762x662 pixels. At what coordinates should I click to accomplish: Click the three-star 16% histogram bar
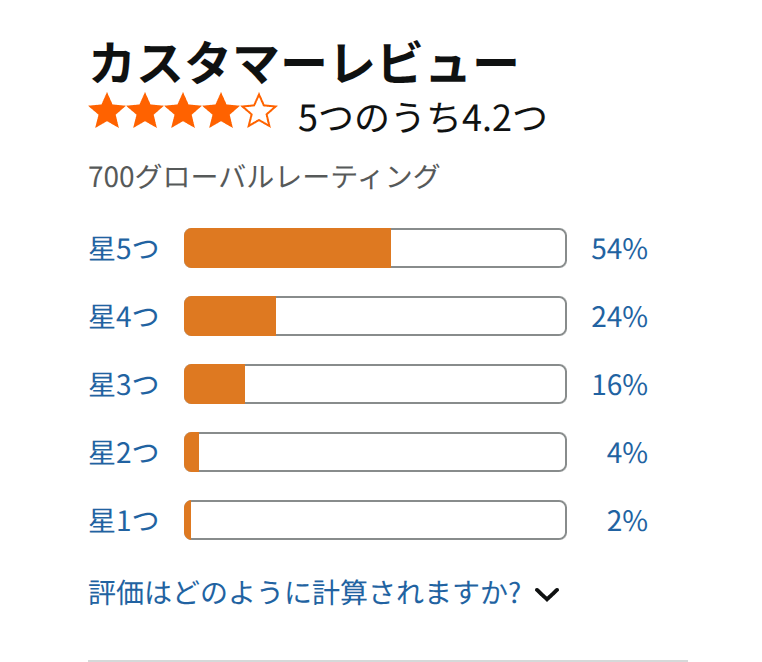pos(375,384)
